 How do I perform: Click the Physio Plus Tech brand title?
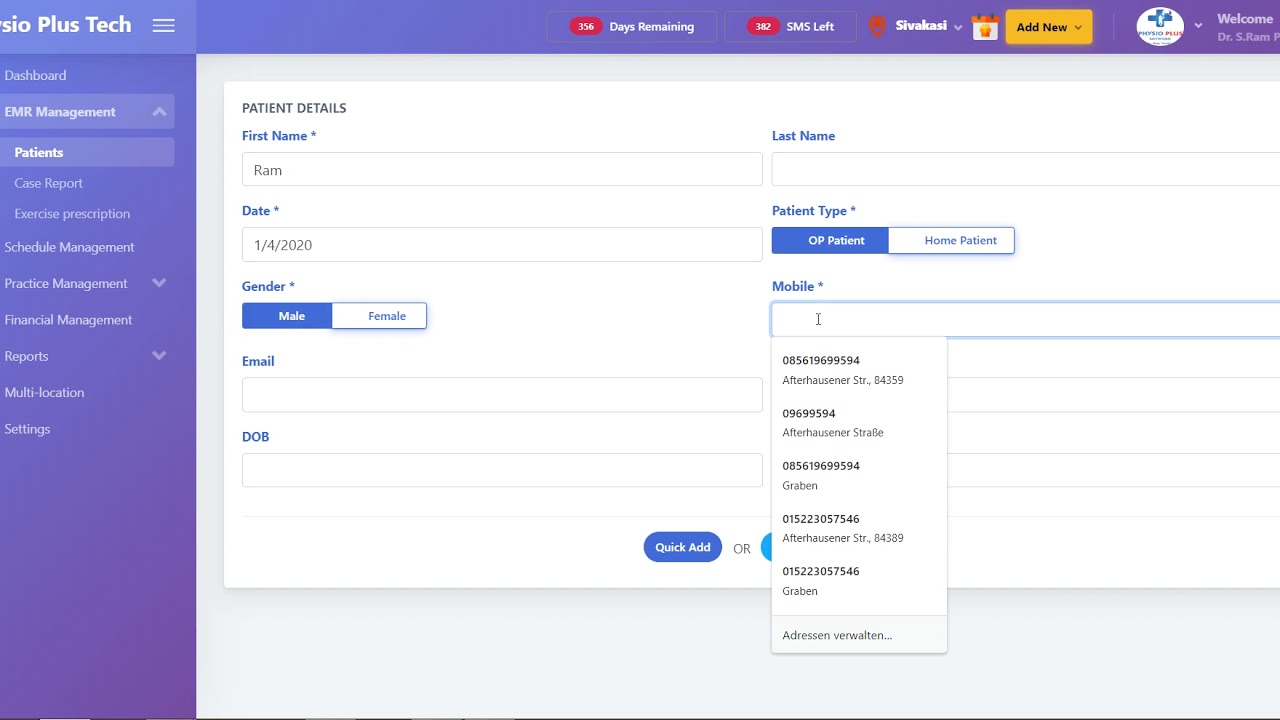pos(66,25)
